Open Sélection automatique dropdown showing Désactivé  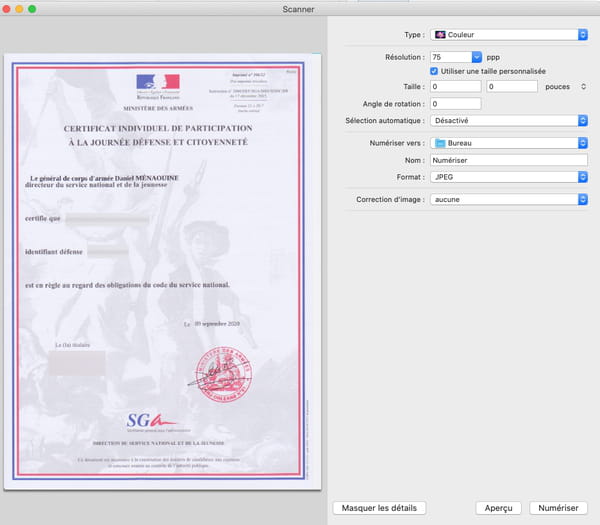click(x=509, y=121)
